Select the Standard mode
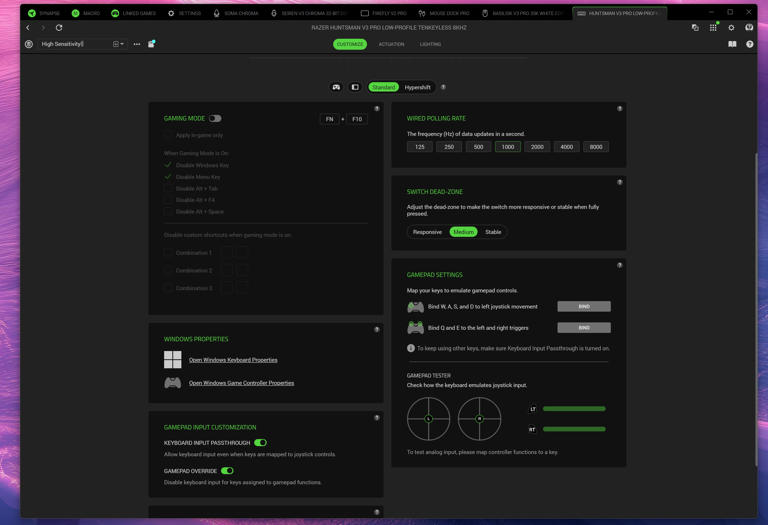The image size is (768, 525). tap(384, 87)
